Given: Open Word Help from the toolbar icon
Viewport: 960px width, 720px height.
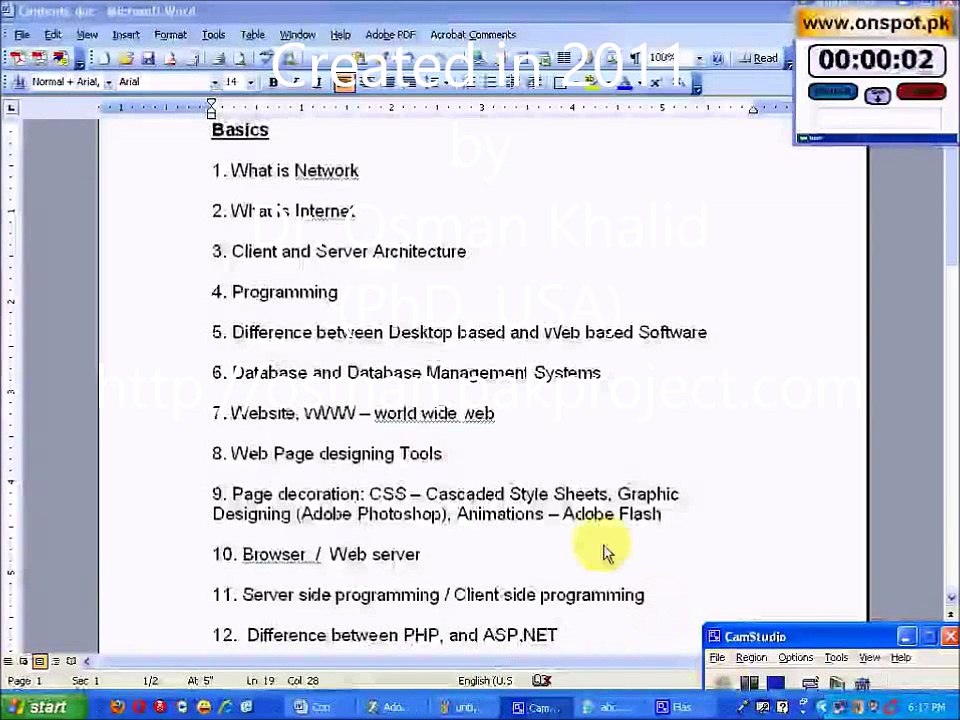Looking at the screenshot, I should (x=718, y=58).
